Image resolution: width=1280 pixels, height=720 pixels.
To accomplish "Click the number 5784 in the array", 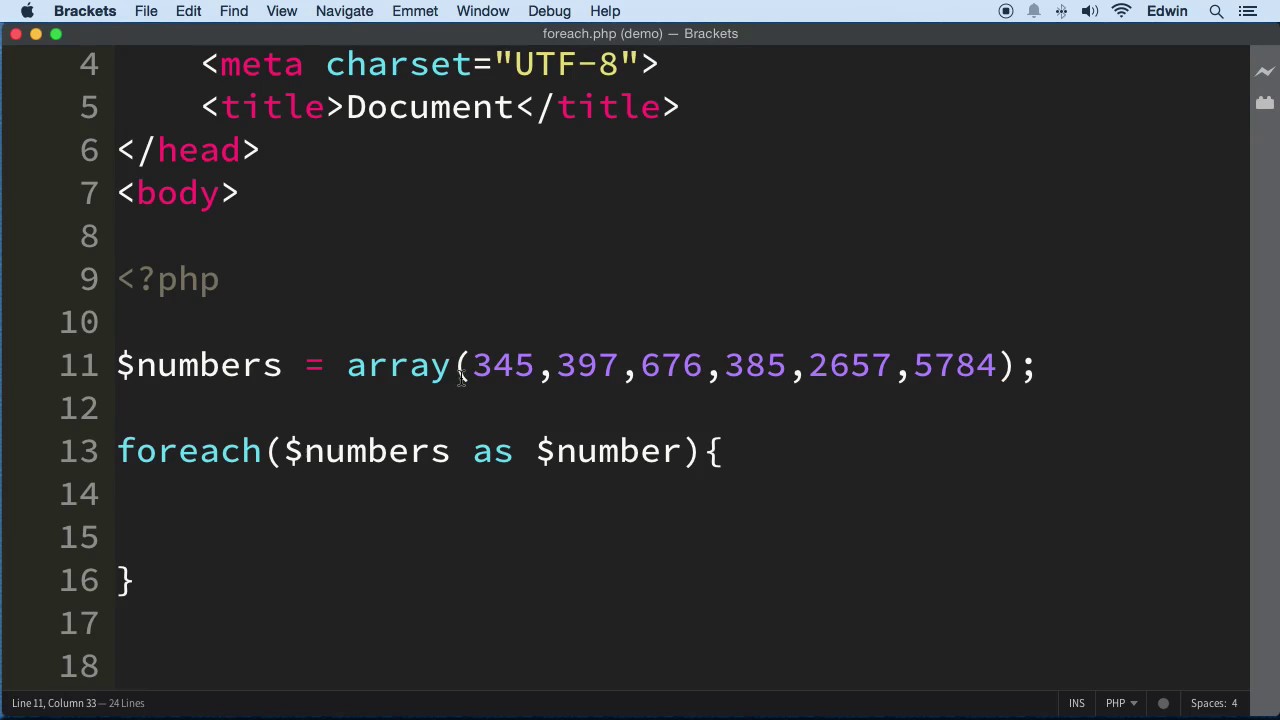I will click(955, 365).
